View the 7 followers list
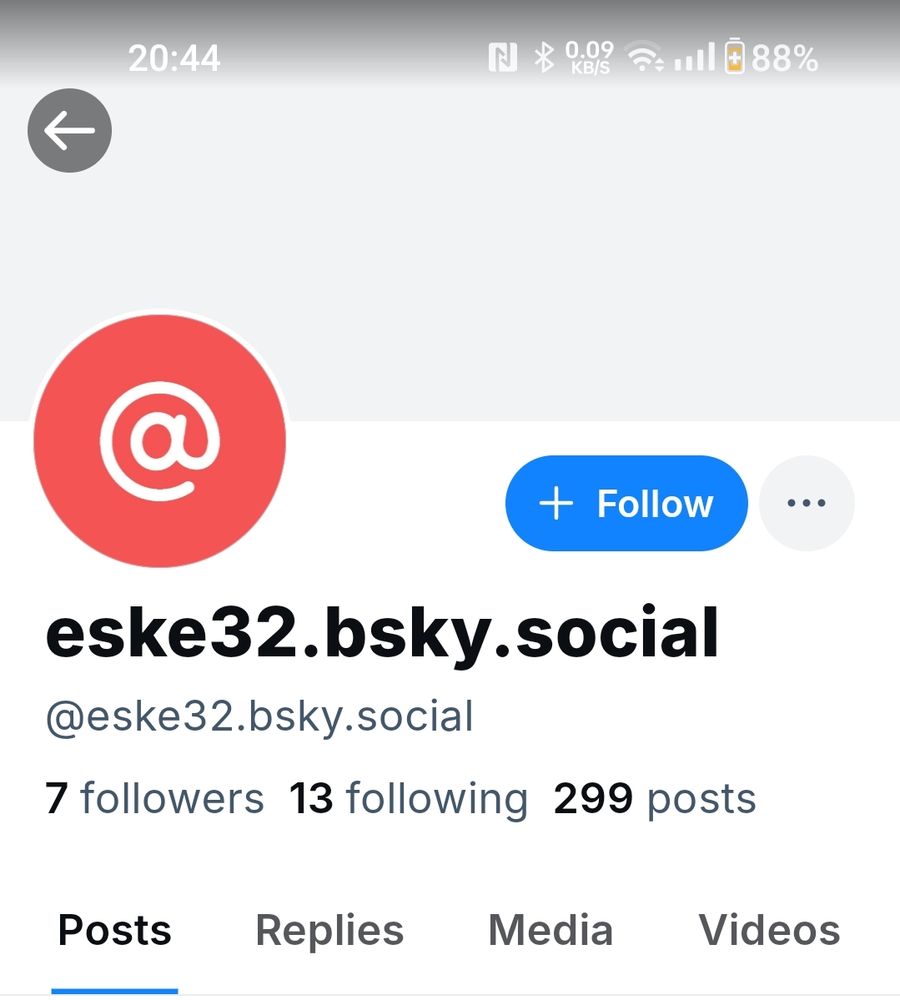Screen dimensions: 900x1000 click(154, 798)
